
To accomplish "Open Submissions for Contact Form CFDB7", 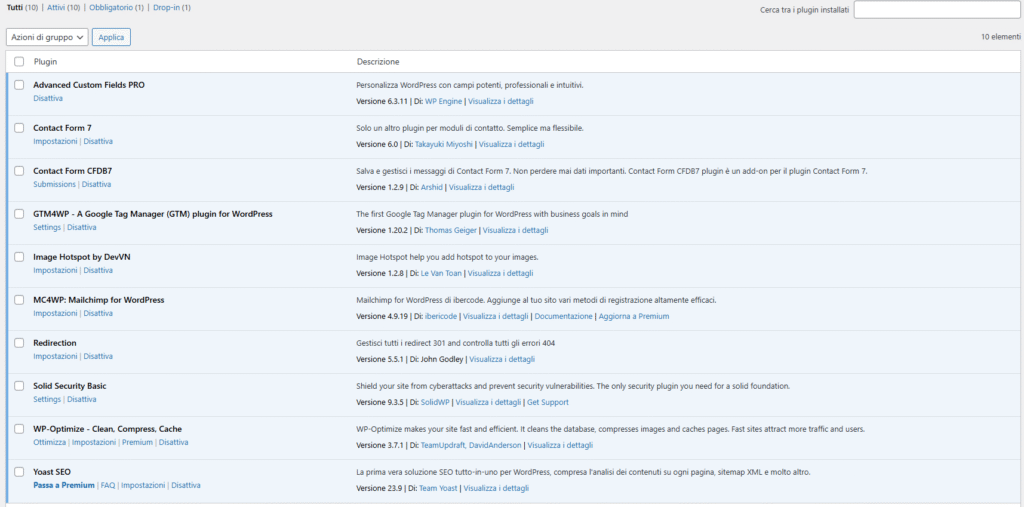I will 54,185.
